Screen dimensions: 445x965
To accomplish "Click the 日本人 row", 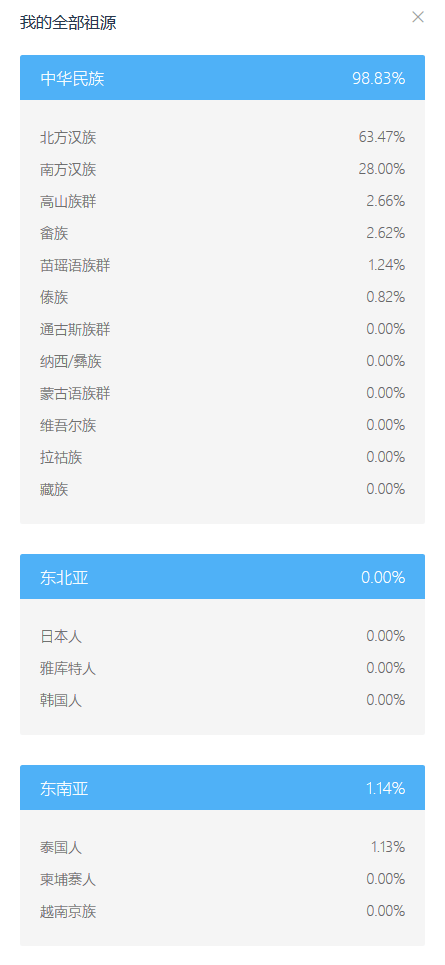I will click(x=222, y=636).
